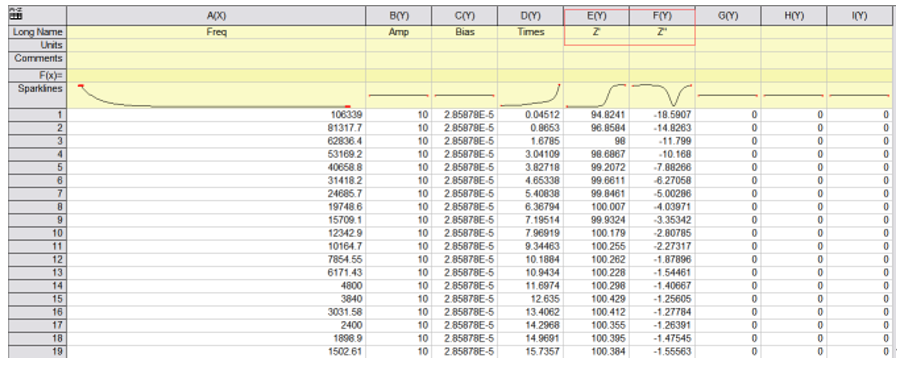Click Times cell 3.04109

[x=530, y=154]
